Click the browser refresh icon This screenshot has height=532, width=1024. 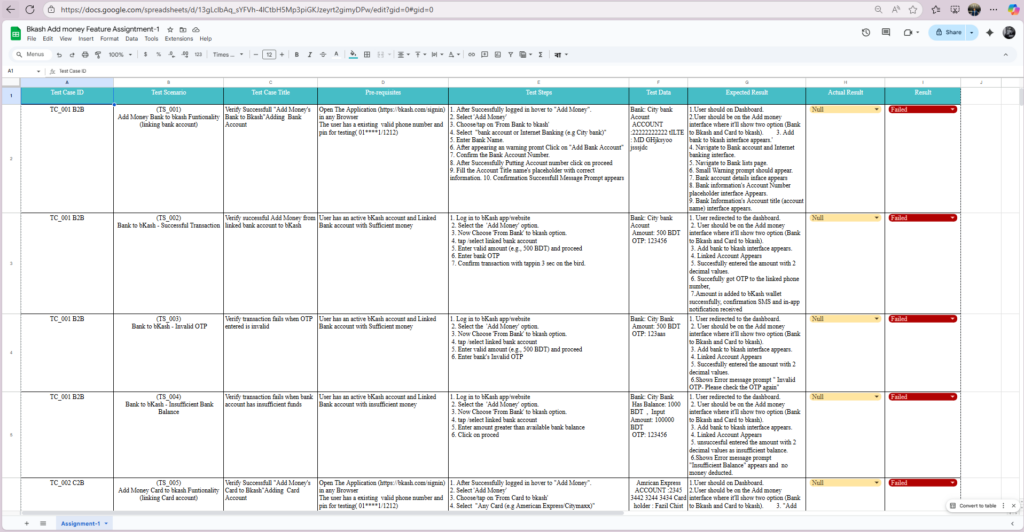[x=30, y=10]
